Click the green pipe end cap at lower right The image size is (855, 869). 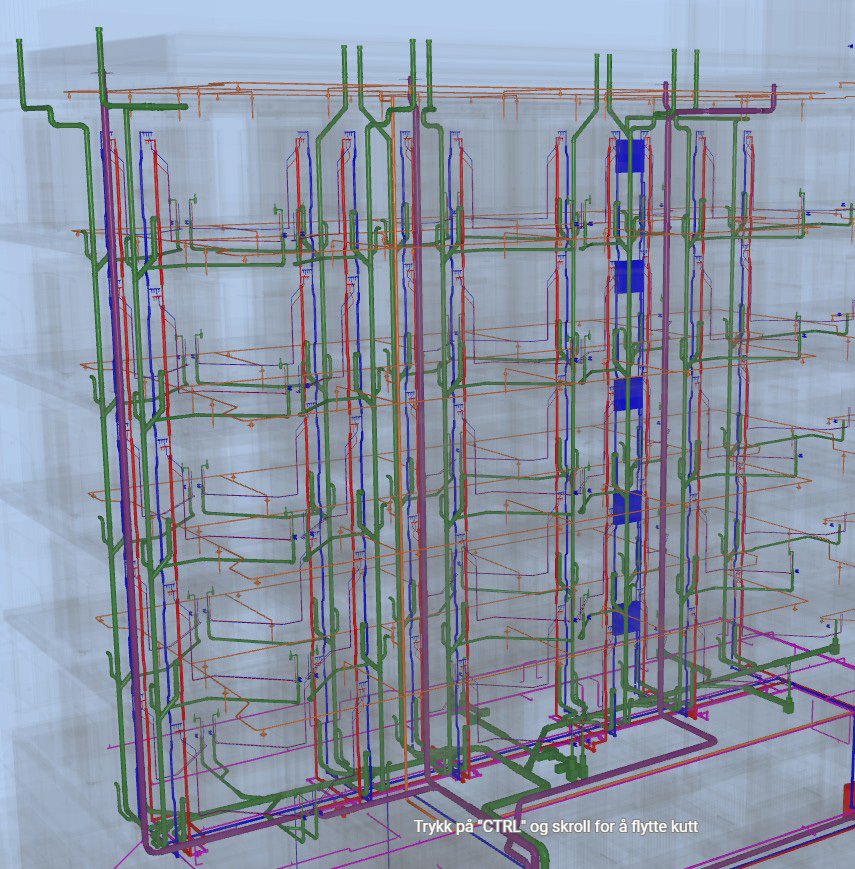pyautogui.click(x=787, y=707)
